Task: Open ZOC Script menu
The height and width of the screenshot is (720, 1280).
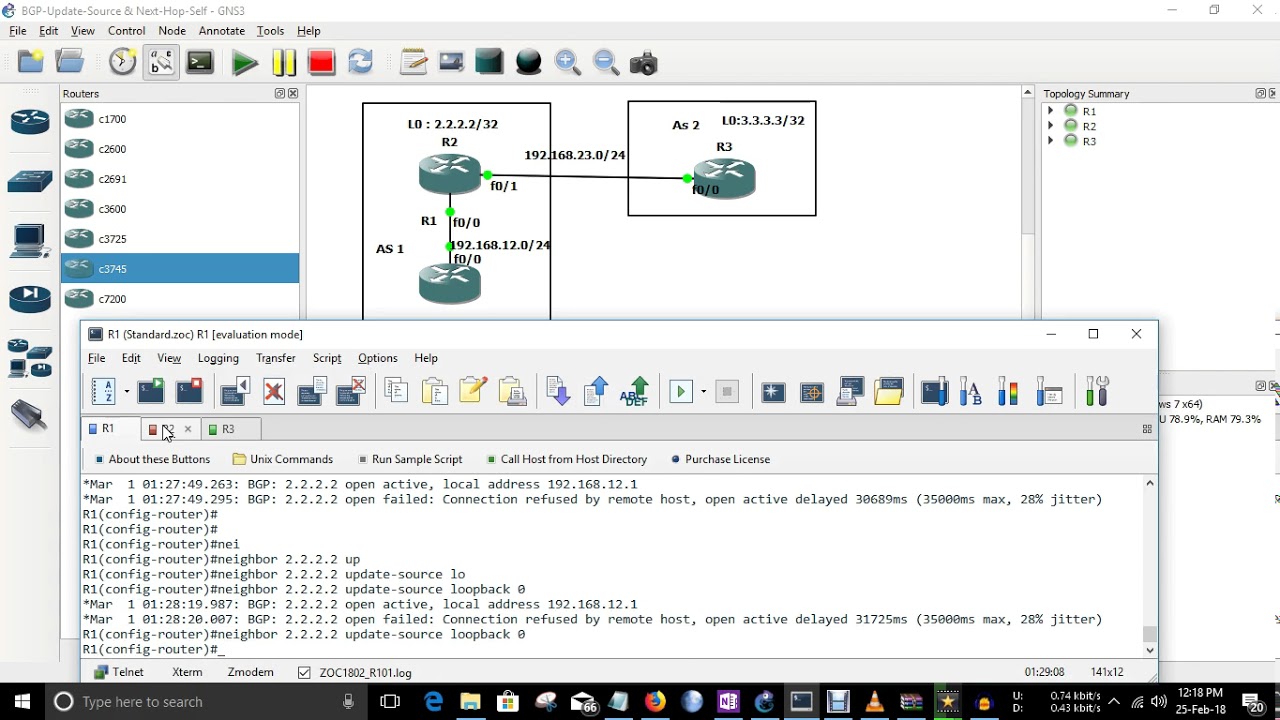Action: coord(327,358)
